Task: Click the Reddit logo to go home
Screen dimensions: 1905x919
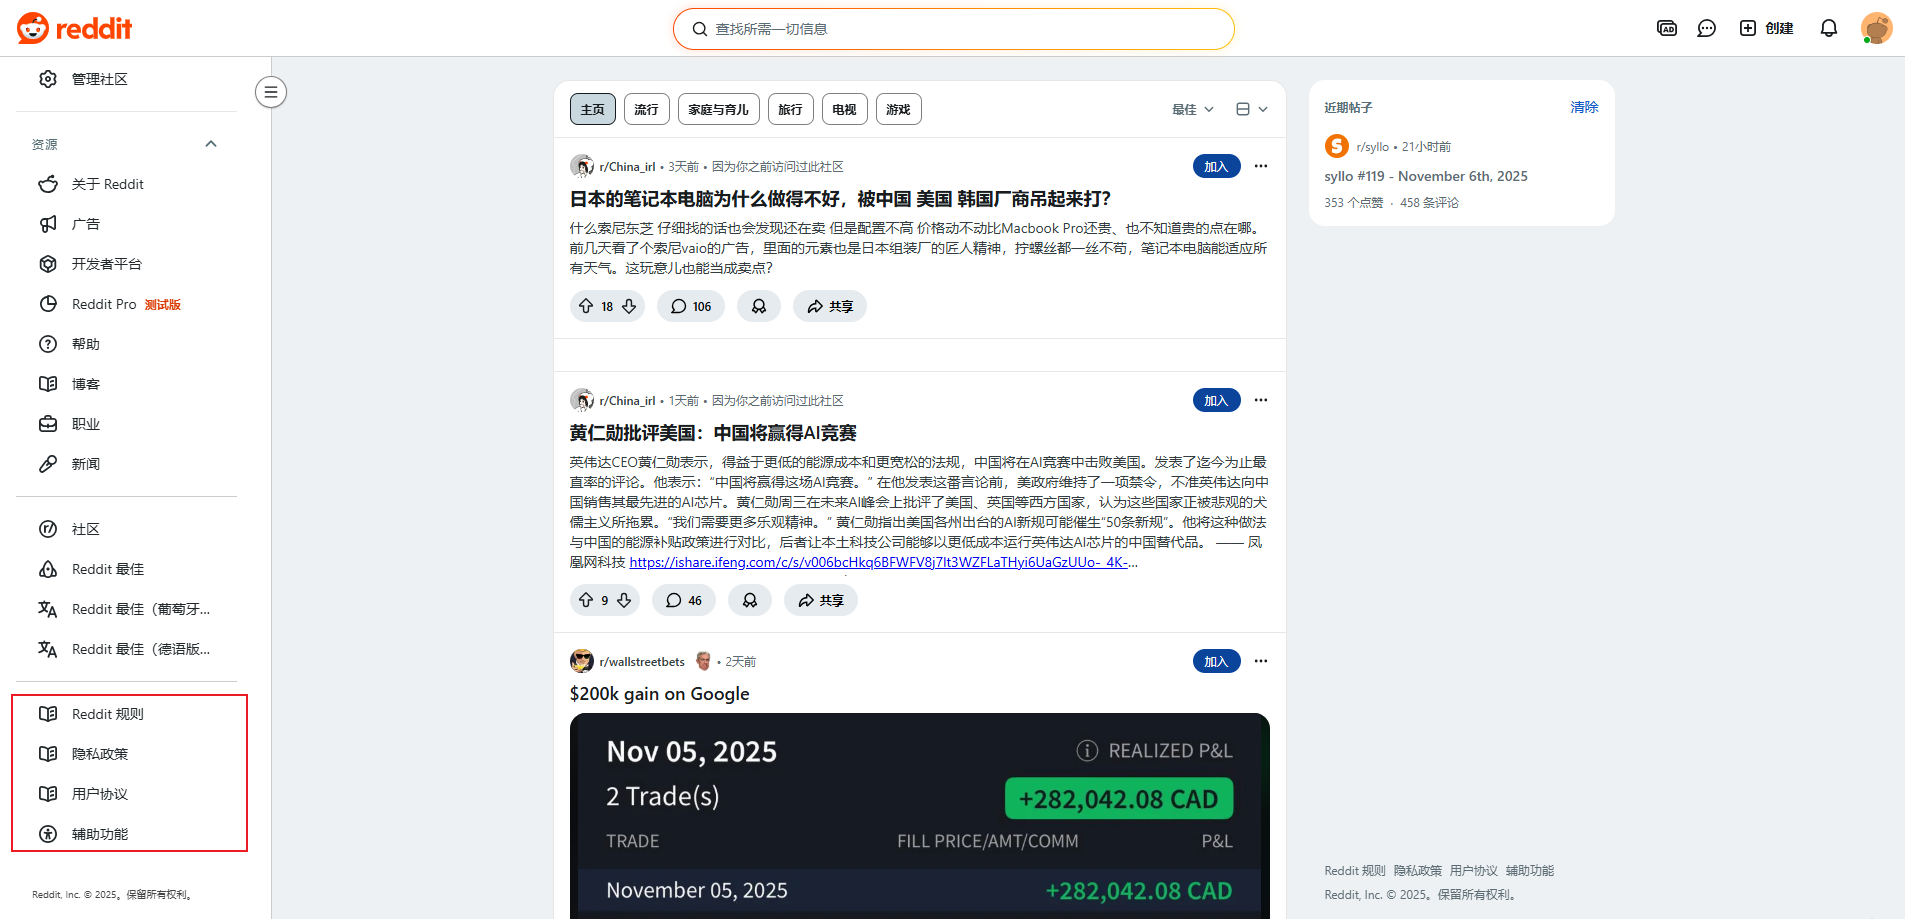Action: click(75, 28)
